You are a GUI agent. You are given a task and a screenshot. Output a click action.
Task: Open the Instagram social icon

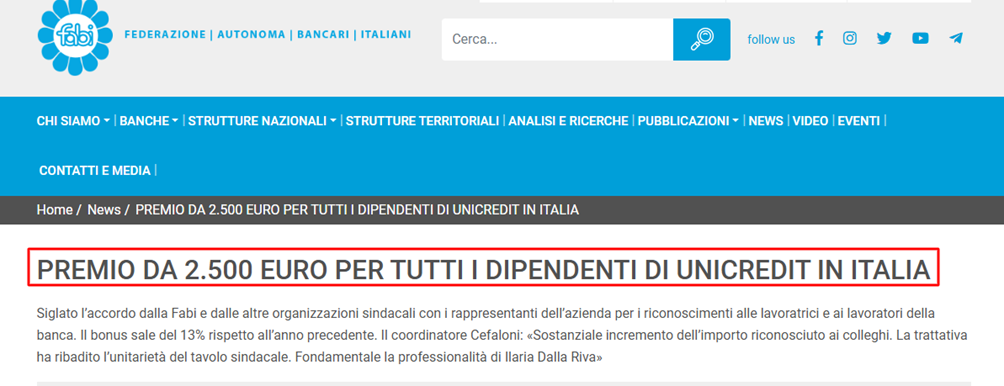point(850,38)
